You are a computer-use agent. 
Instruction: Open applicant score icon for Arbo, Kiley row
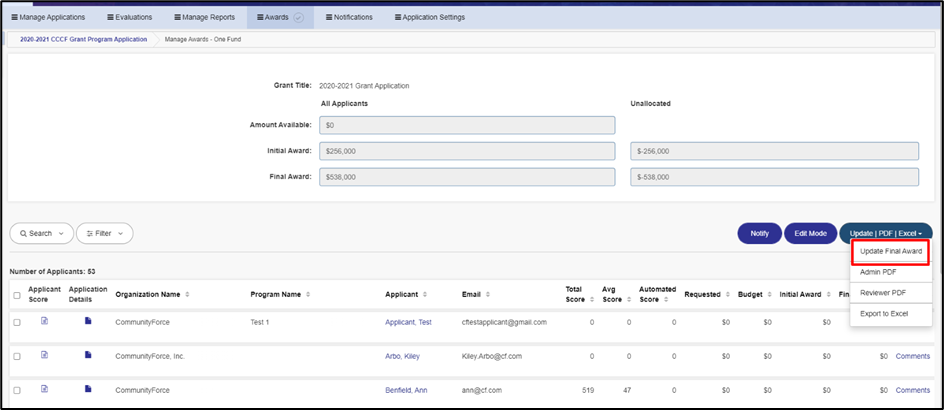(x=44, y=355)
